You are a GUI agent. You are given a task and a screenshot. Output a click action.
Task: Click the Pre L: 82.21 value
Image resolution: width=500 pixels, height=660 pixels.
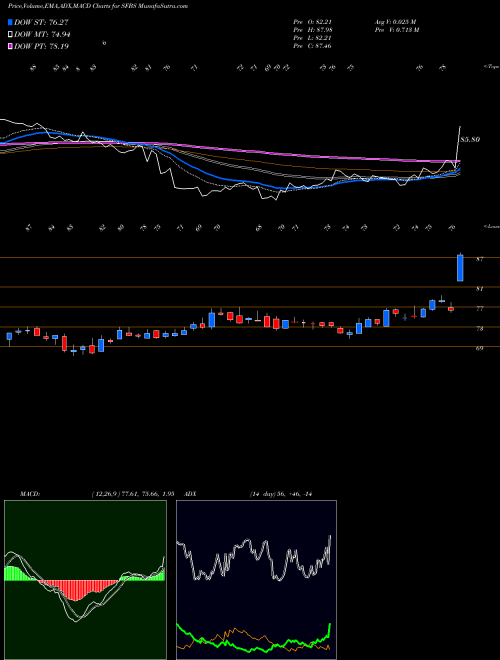click(313, 38)
